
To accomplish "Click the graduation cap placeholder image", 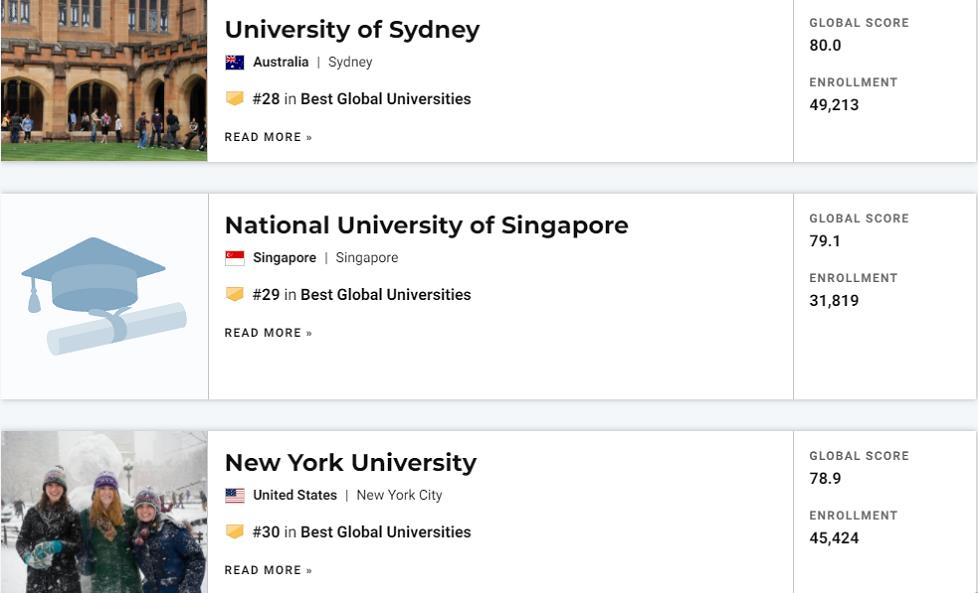I will click(104, 296).
